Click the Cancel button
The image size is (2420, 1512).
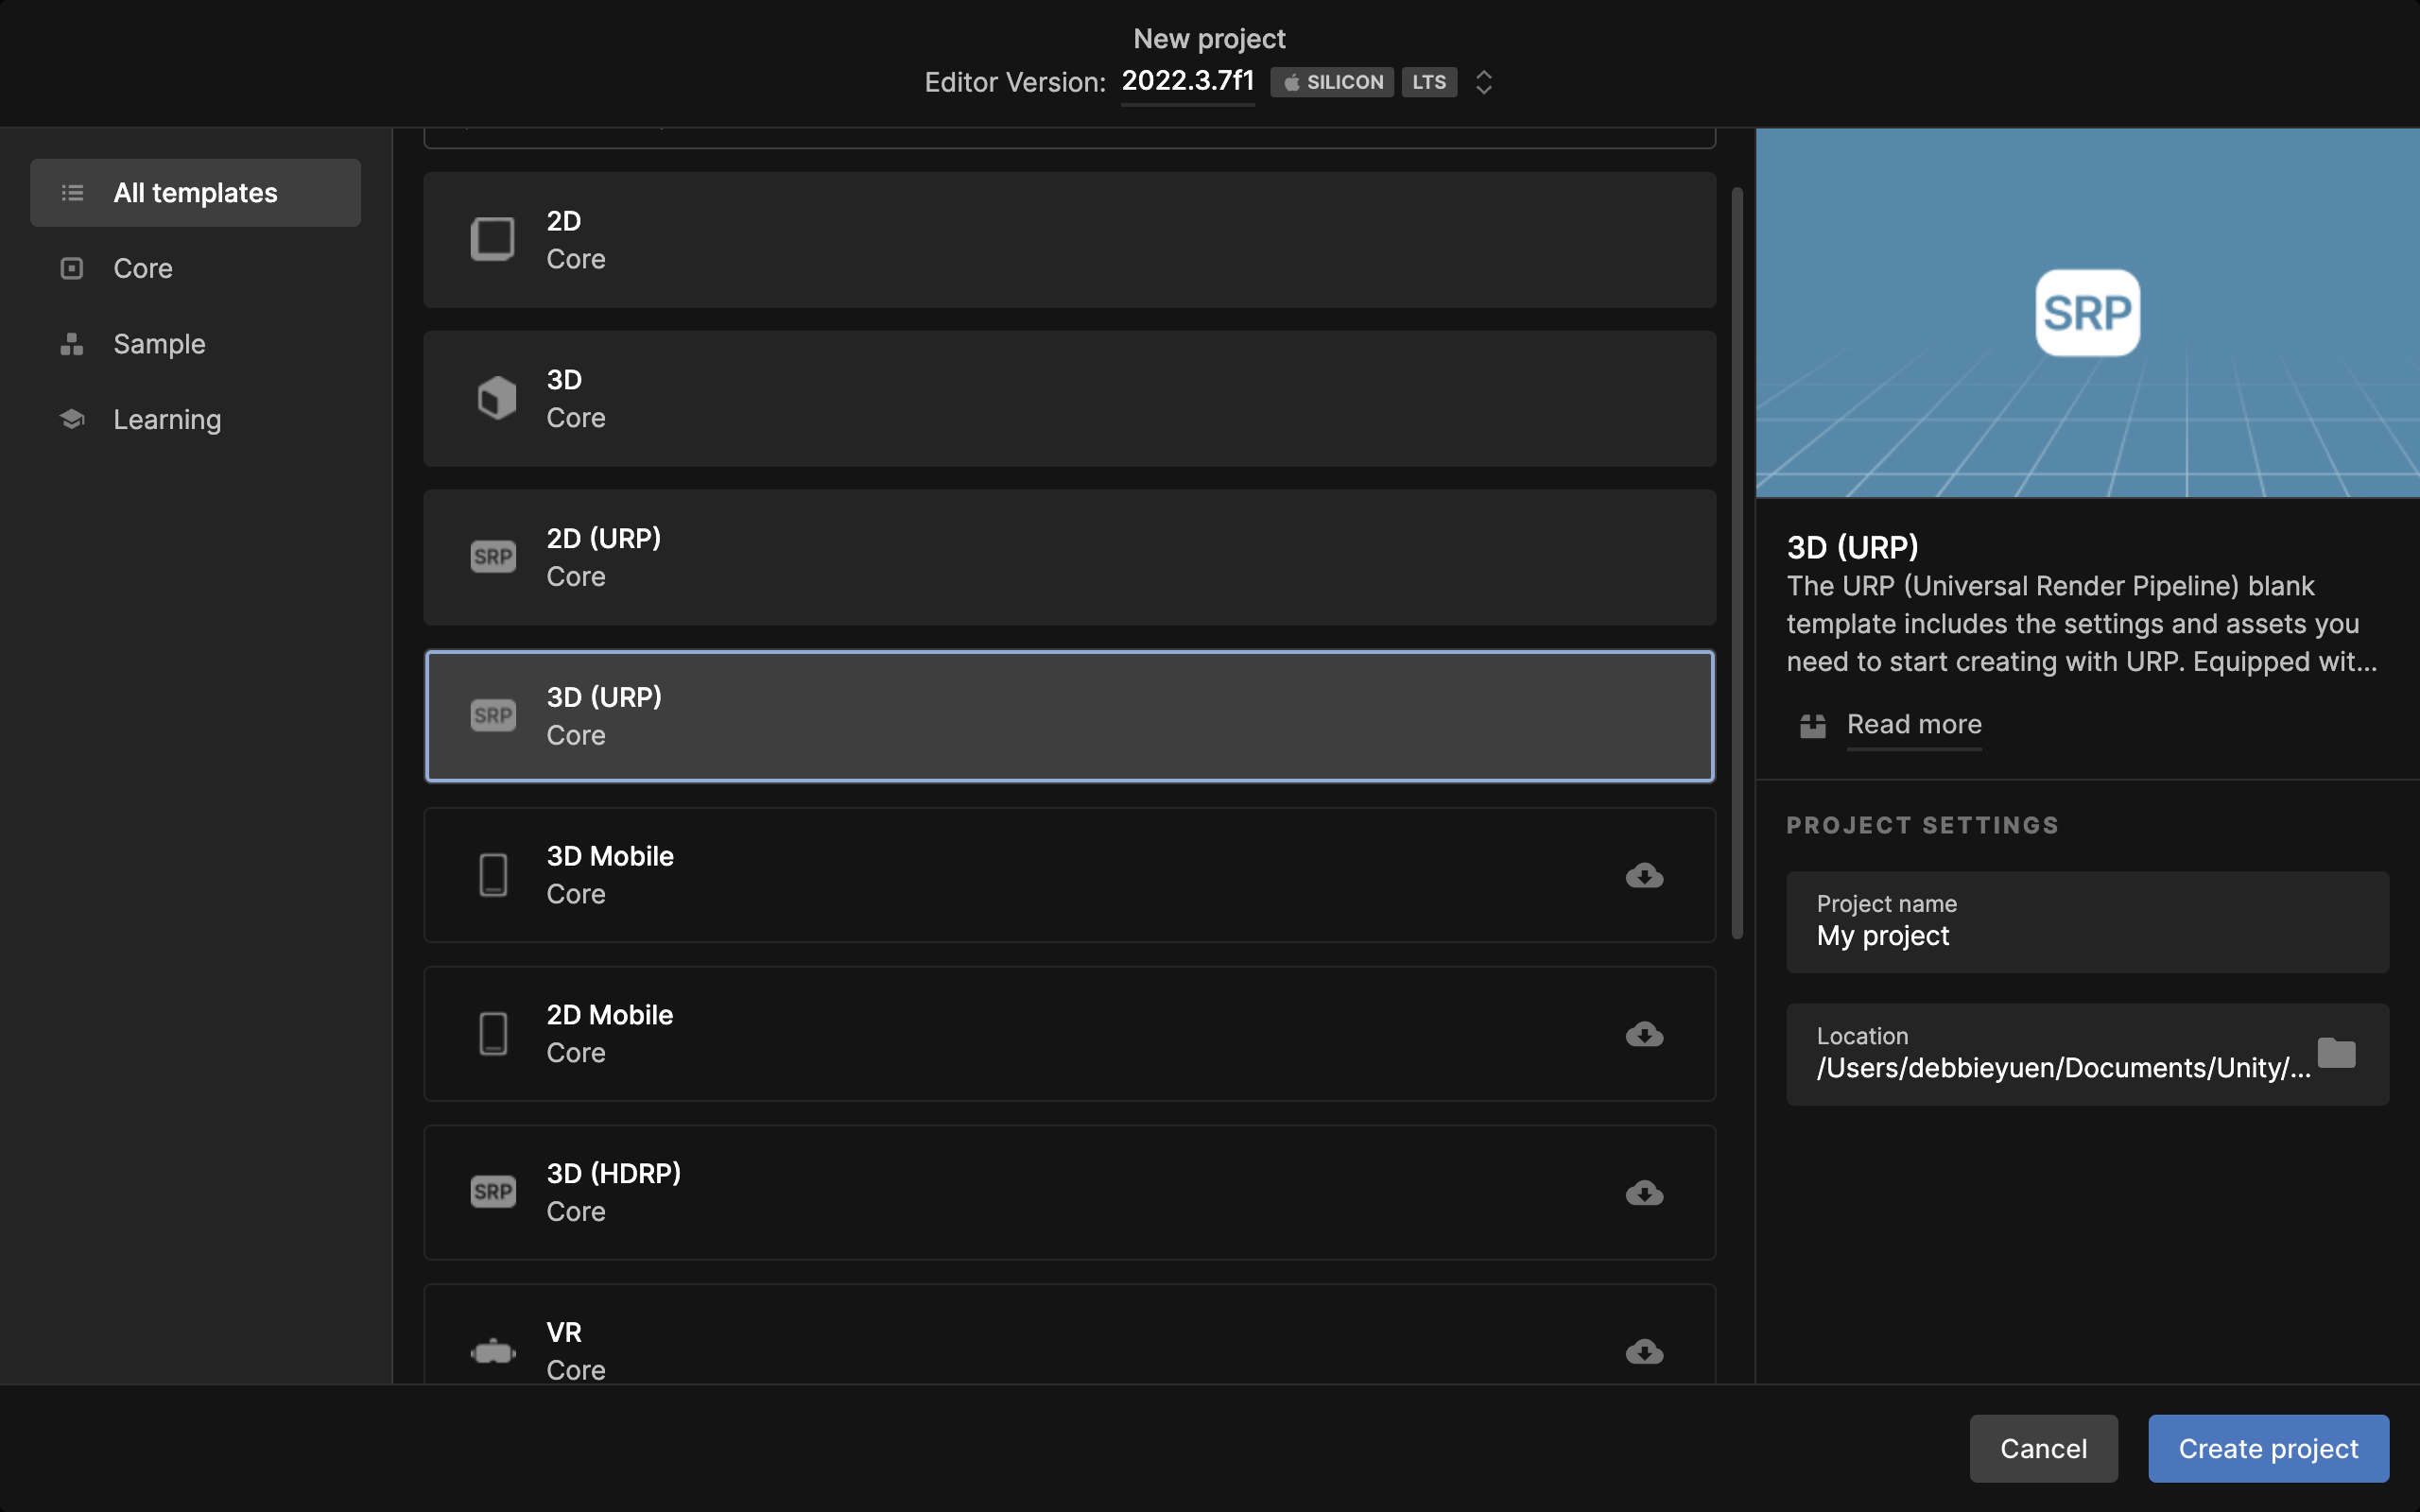[2043, 1448]
